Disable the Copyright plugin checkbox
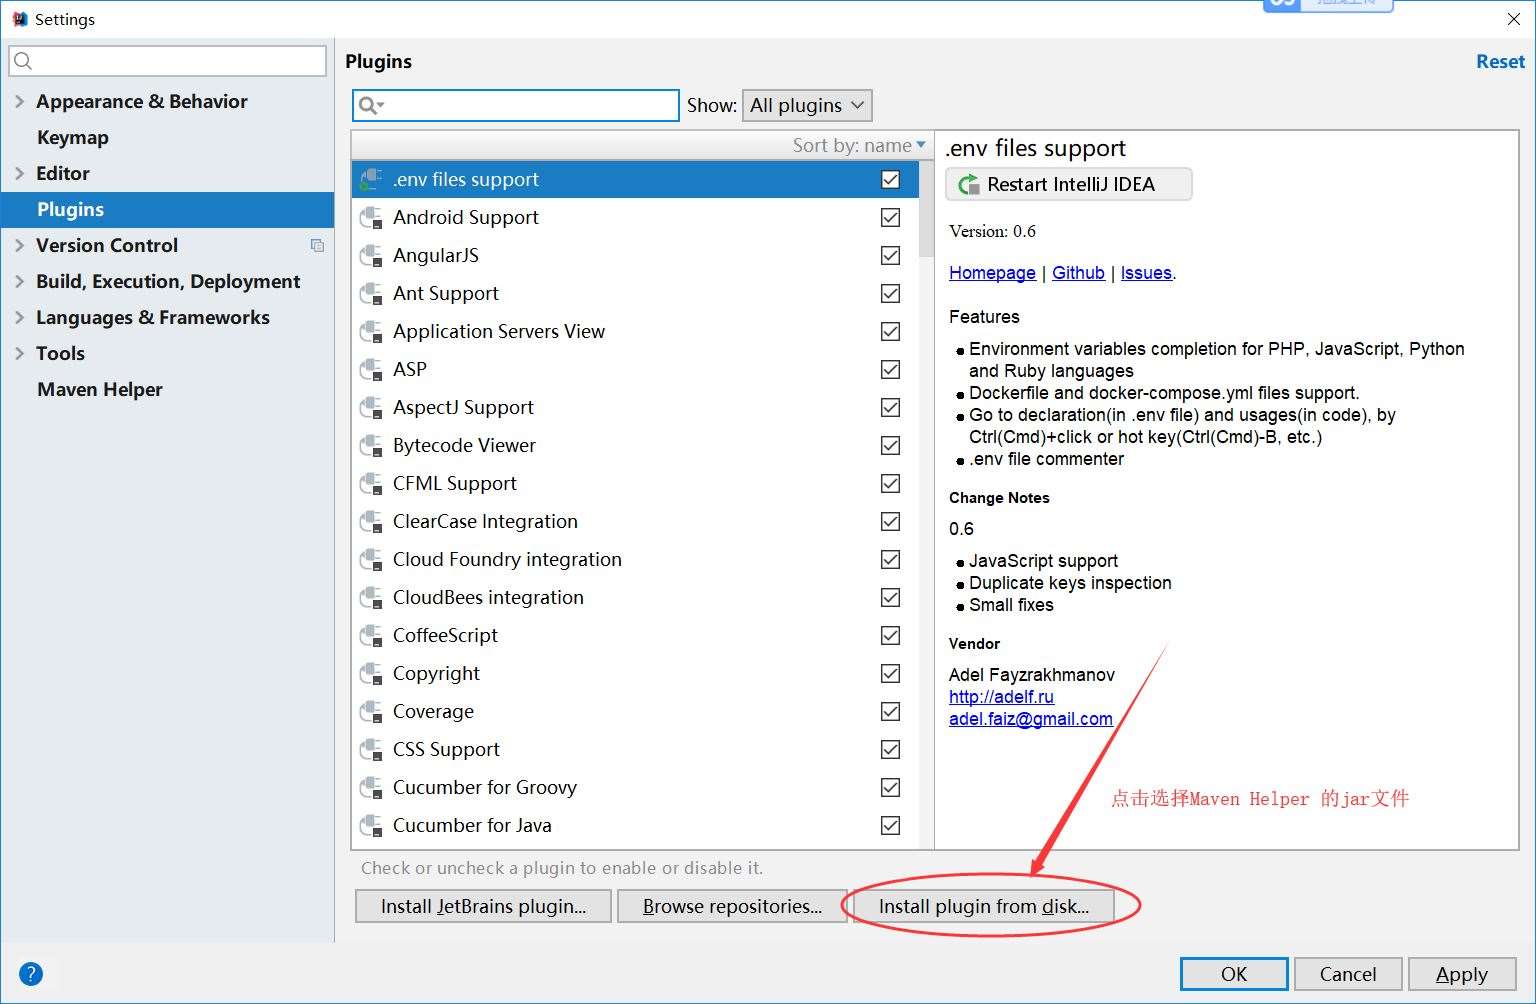Viewport: 1536px width, 1004px height. click(890, 674)
